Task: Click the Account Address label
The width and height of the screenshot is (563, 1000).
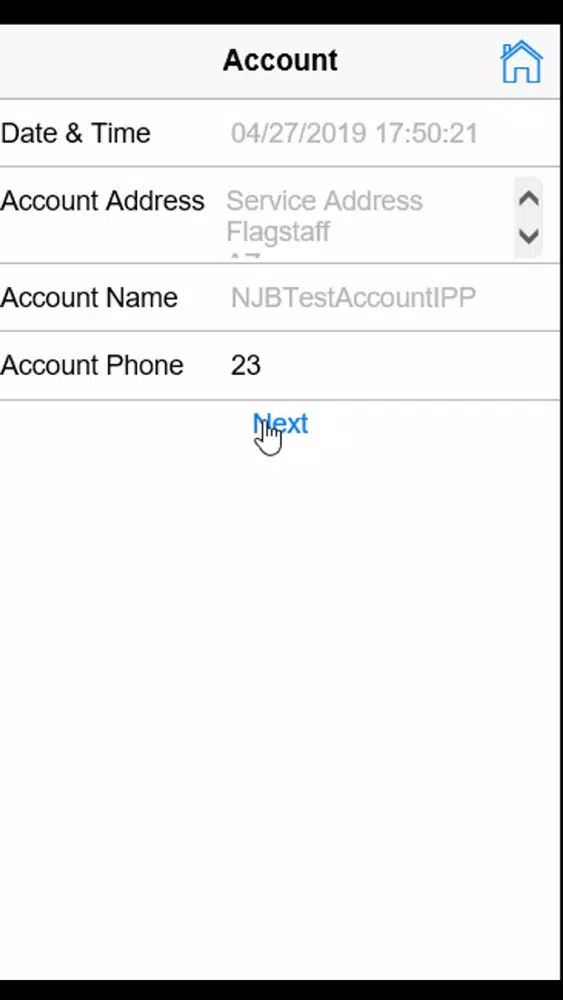Action: [x=103, y=201]
